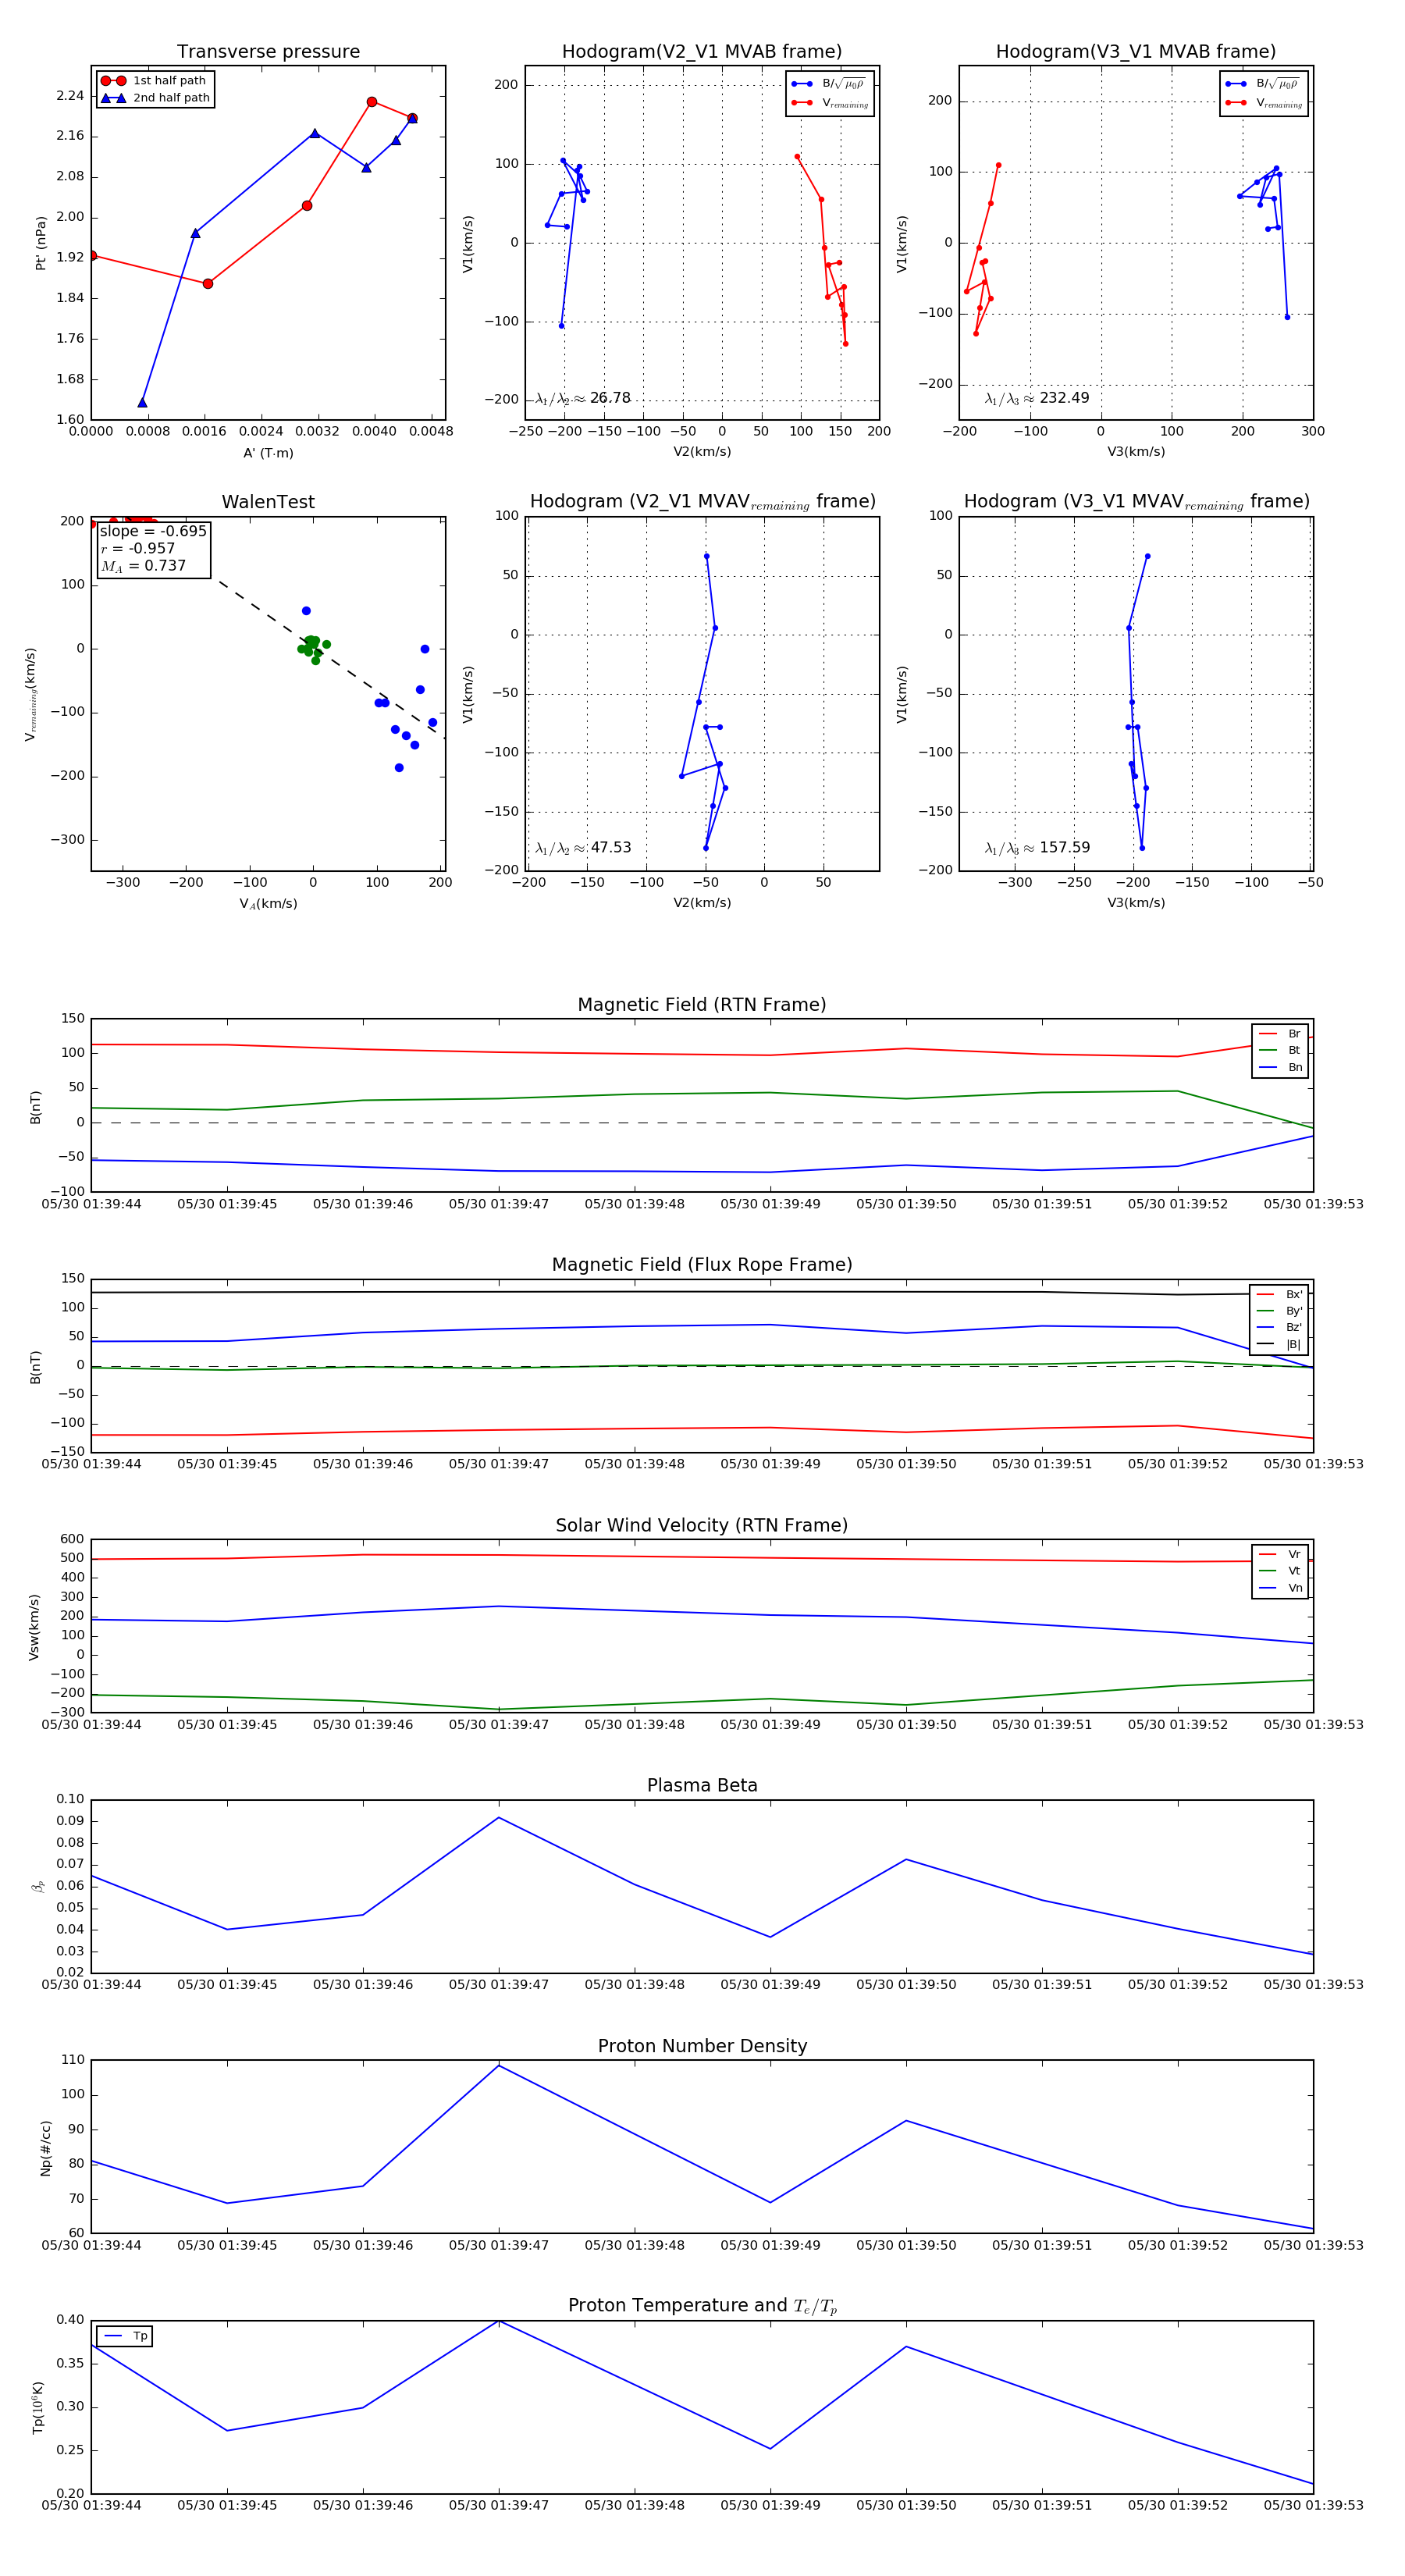Click the highest red pressure marker near 2.24
This screenshot has width=1405, height=2576.
pyautogui.click(x=372, y=102)
